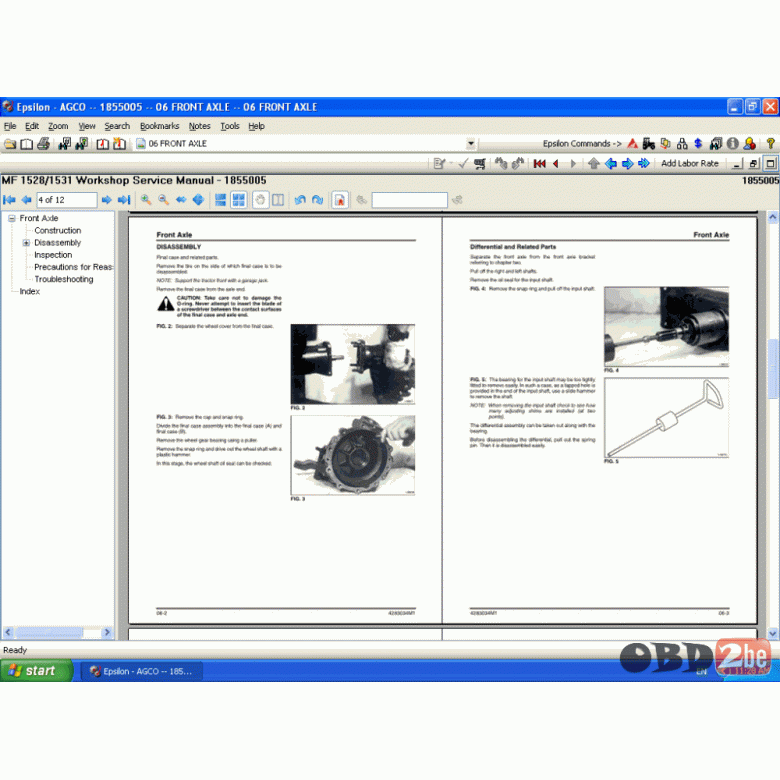Viewport: 780px width, 780px height.
Task: Click the yellow question mark help icon
Action: click(770, 144)
